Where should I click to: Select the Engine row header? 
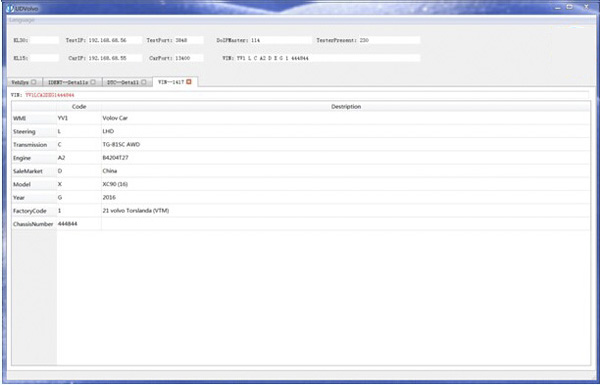pos(34,158)
